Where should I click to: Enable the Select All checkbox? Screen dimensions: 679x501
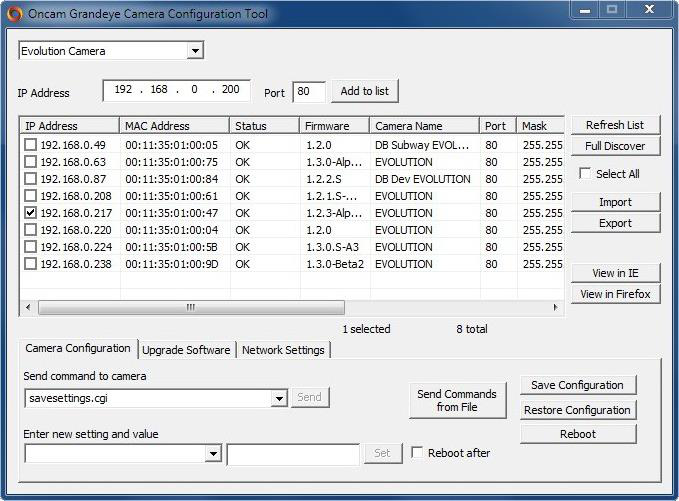(x=585, y=174)
